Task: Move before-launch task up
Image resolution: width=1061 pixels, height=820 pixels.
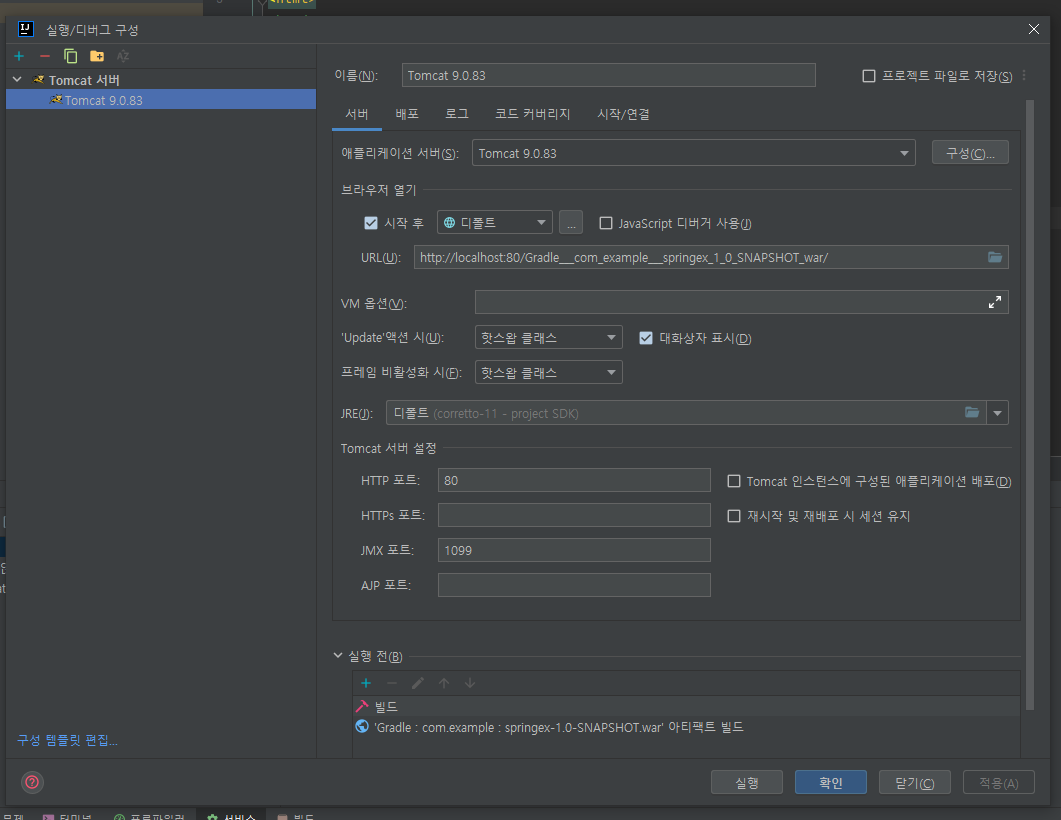Action: point(444,683)
